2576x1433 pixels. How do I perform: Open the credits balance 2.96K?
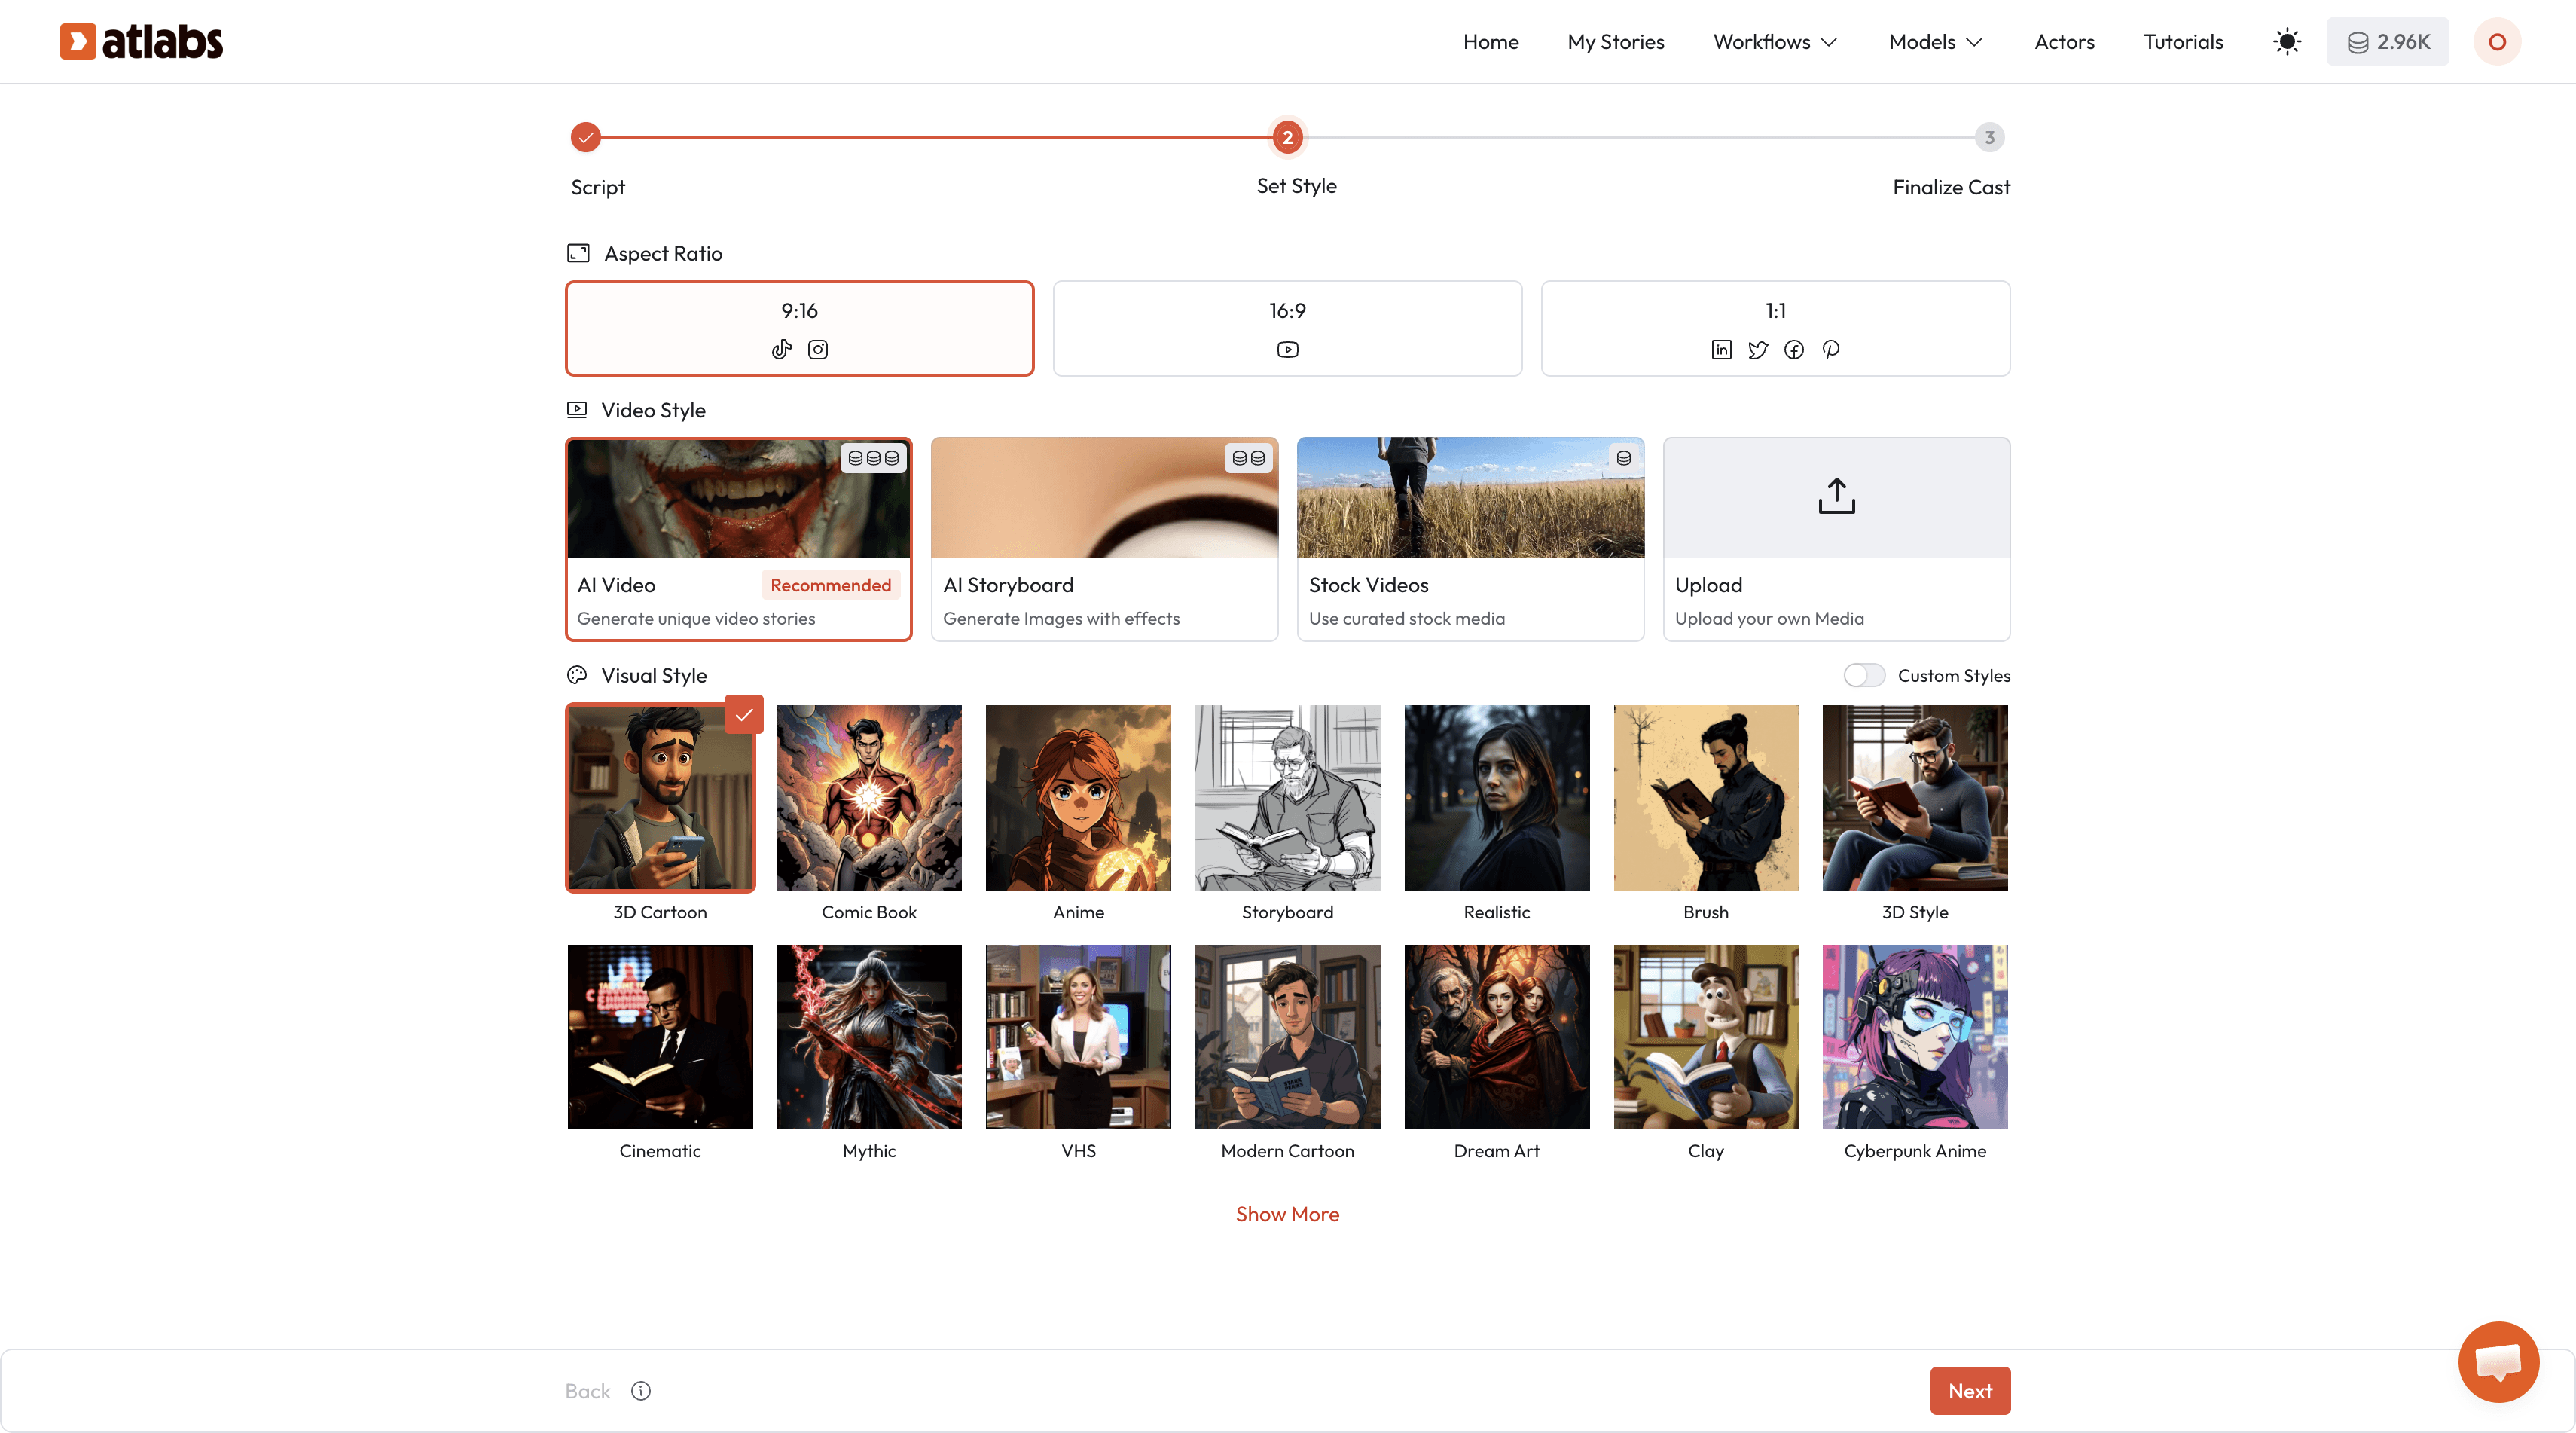tap(2387, 42)
